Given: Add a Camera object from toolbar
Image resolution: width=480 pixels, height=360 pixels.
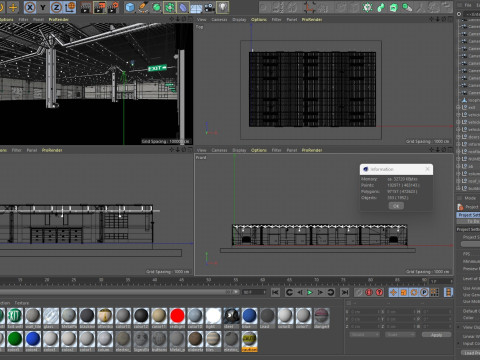Looking at the screenshot, I should tap(209, 8).
